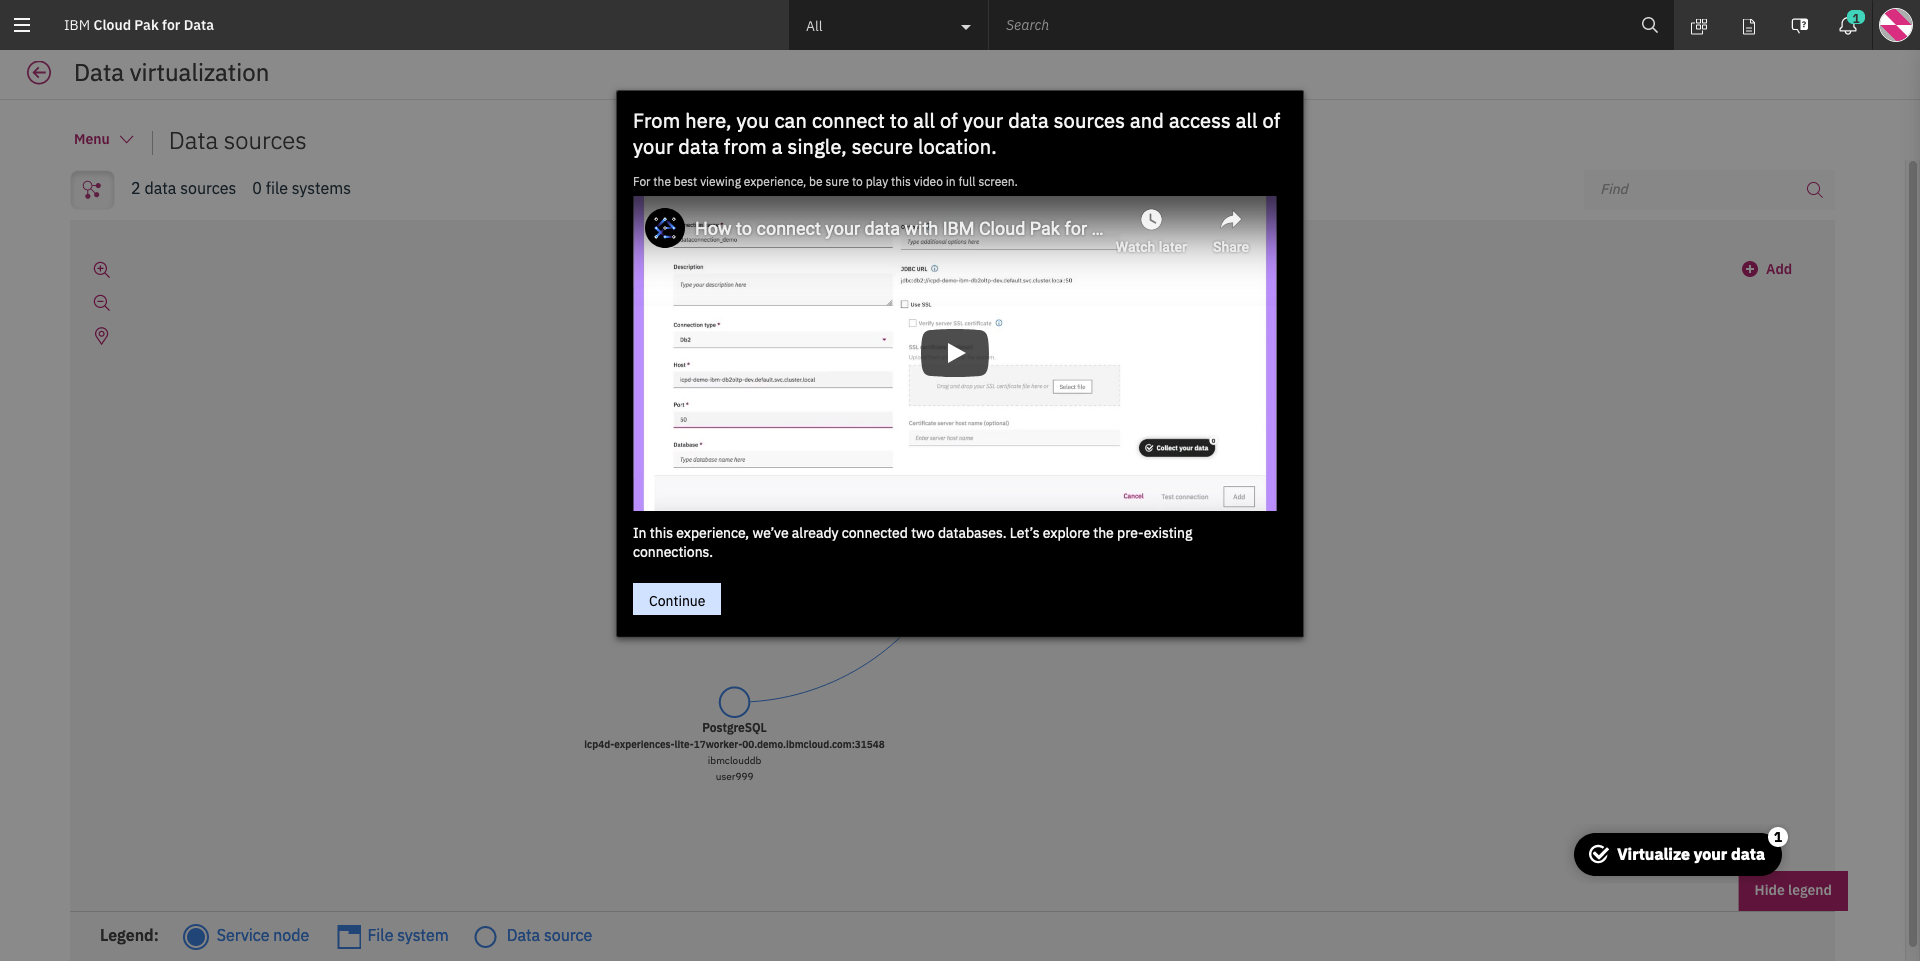Open the services catalog grid icon
The width and height of the screenshot is (1920, 961).
[1698, 26]
